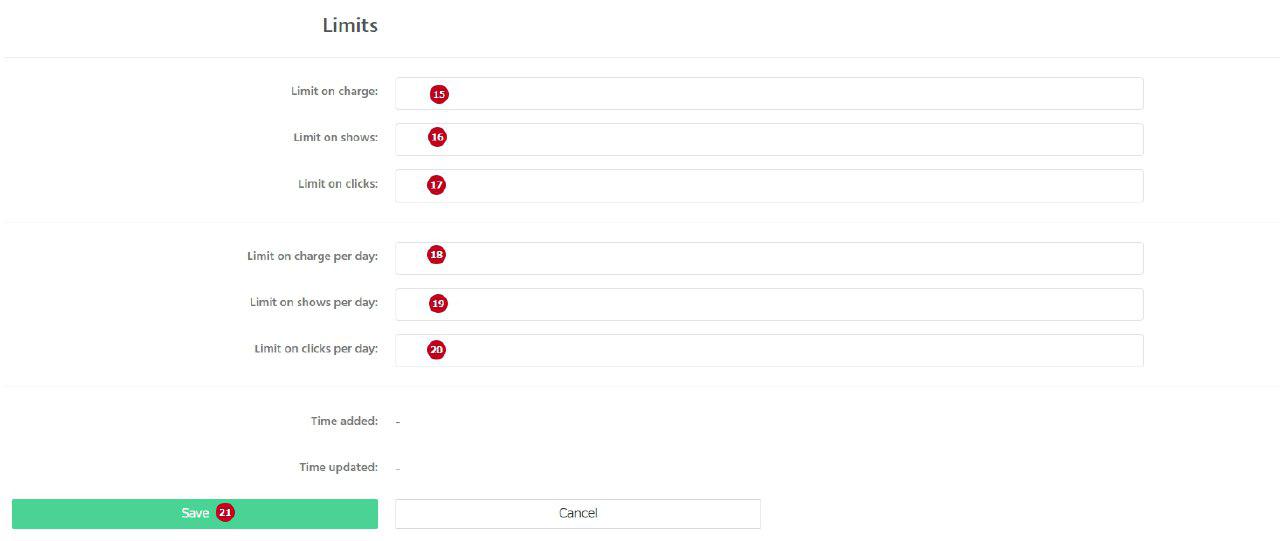Click the red marker numbered 19
Screen dimensions: 1280x541
click(438, 303)
